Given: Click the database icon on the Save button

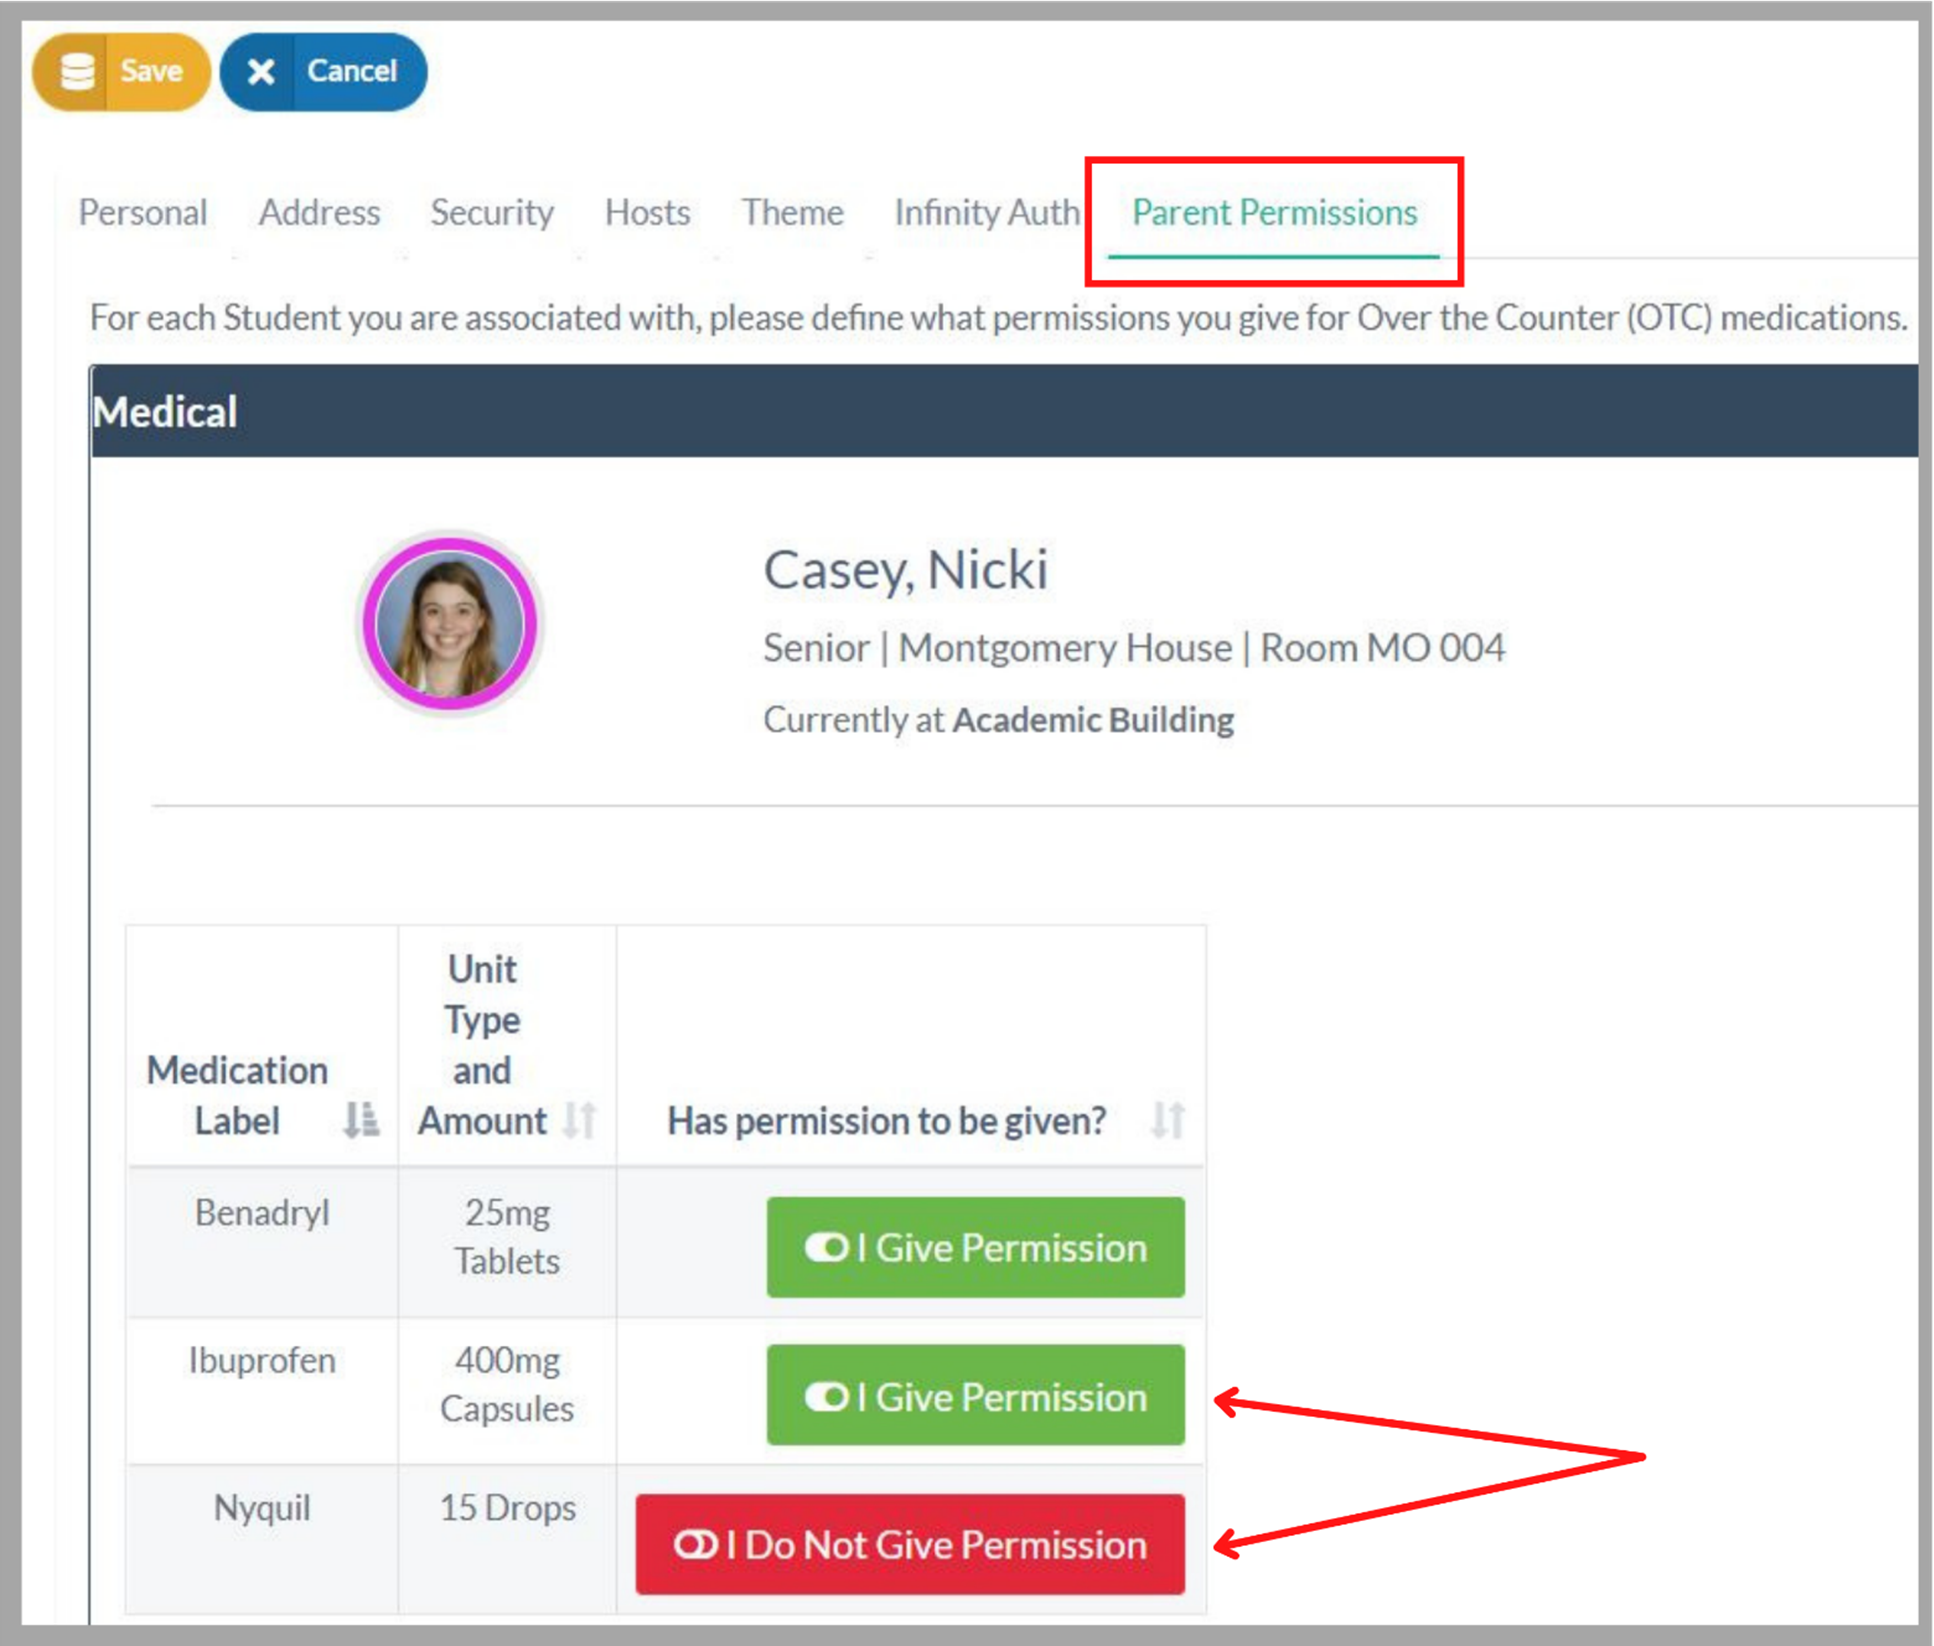Looking at the screenshot, I should point(77,72).
